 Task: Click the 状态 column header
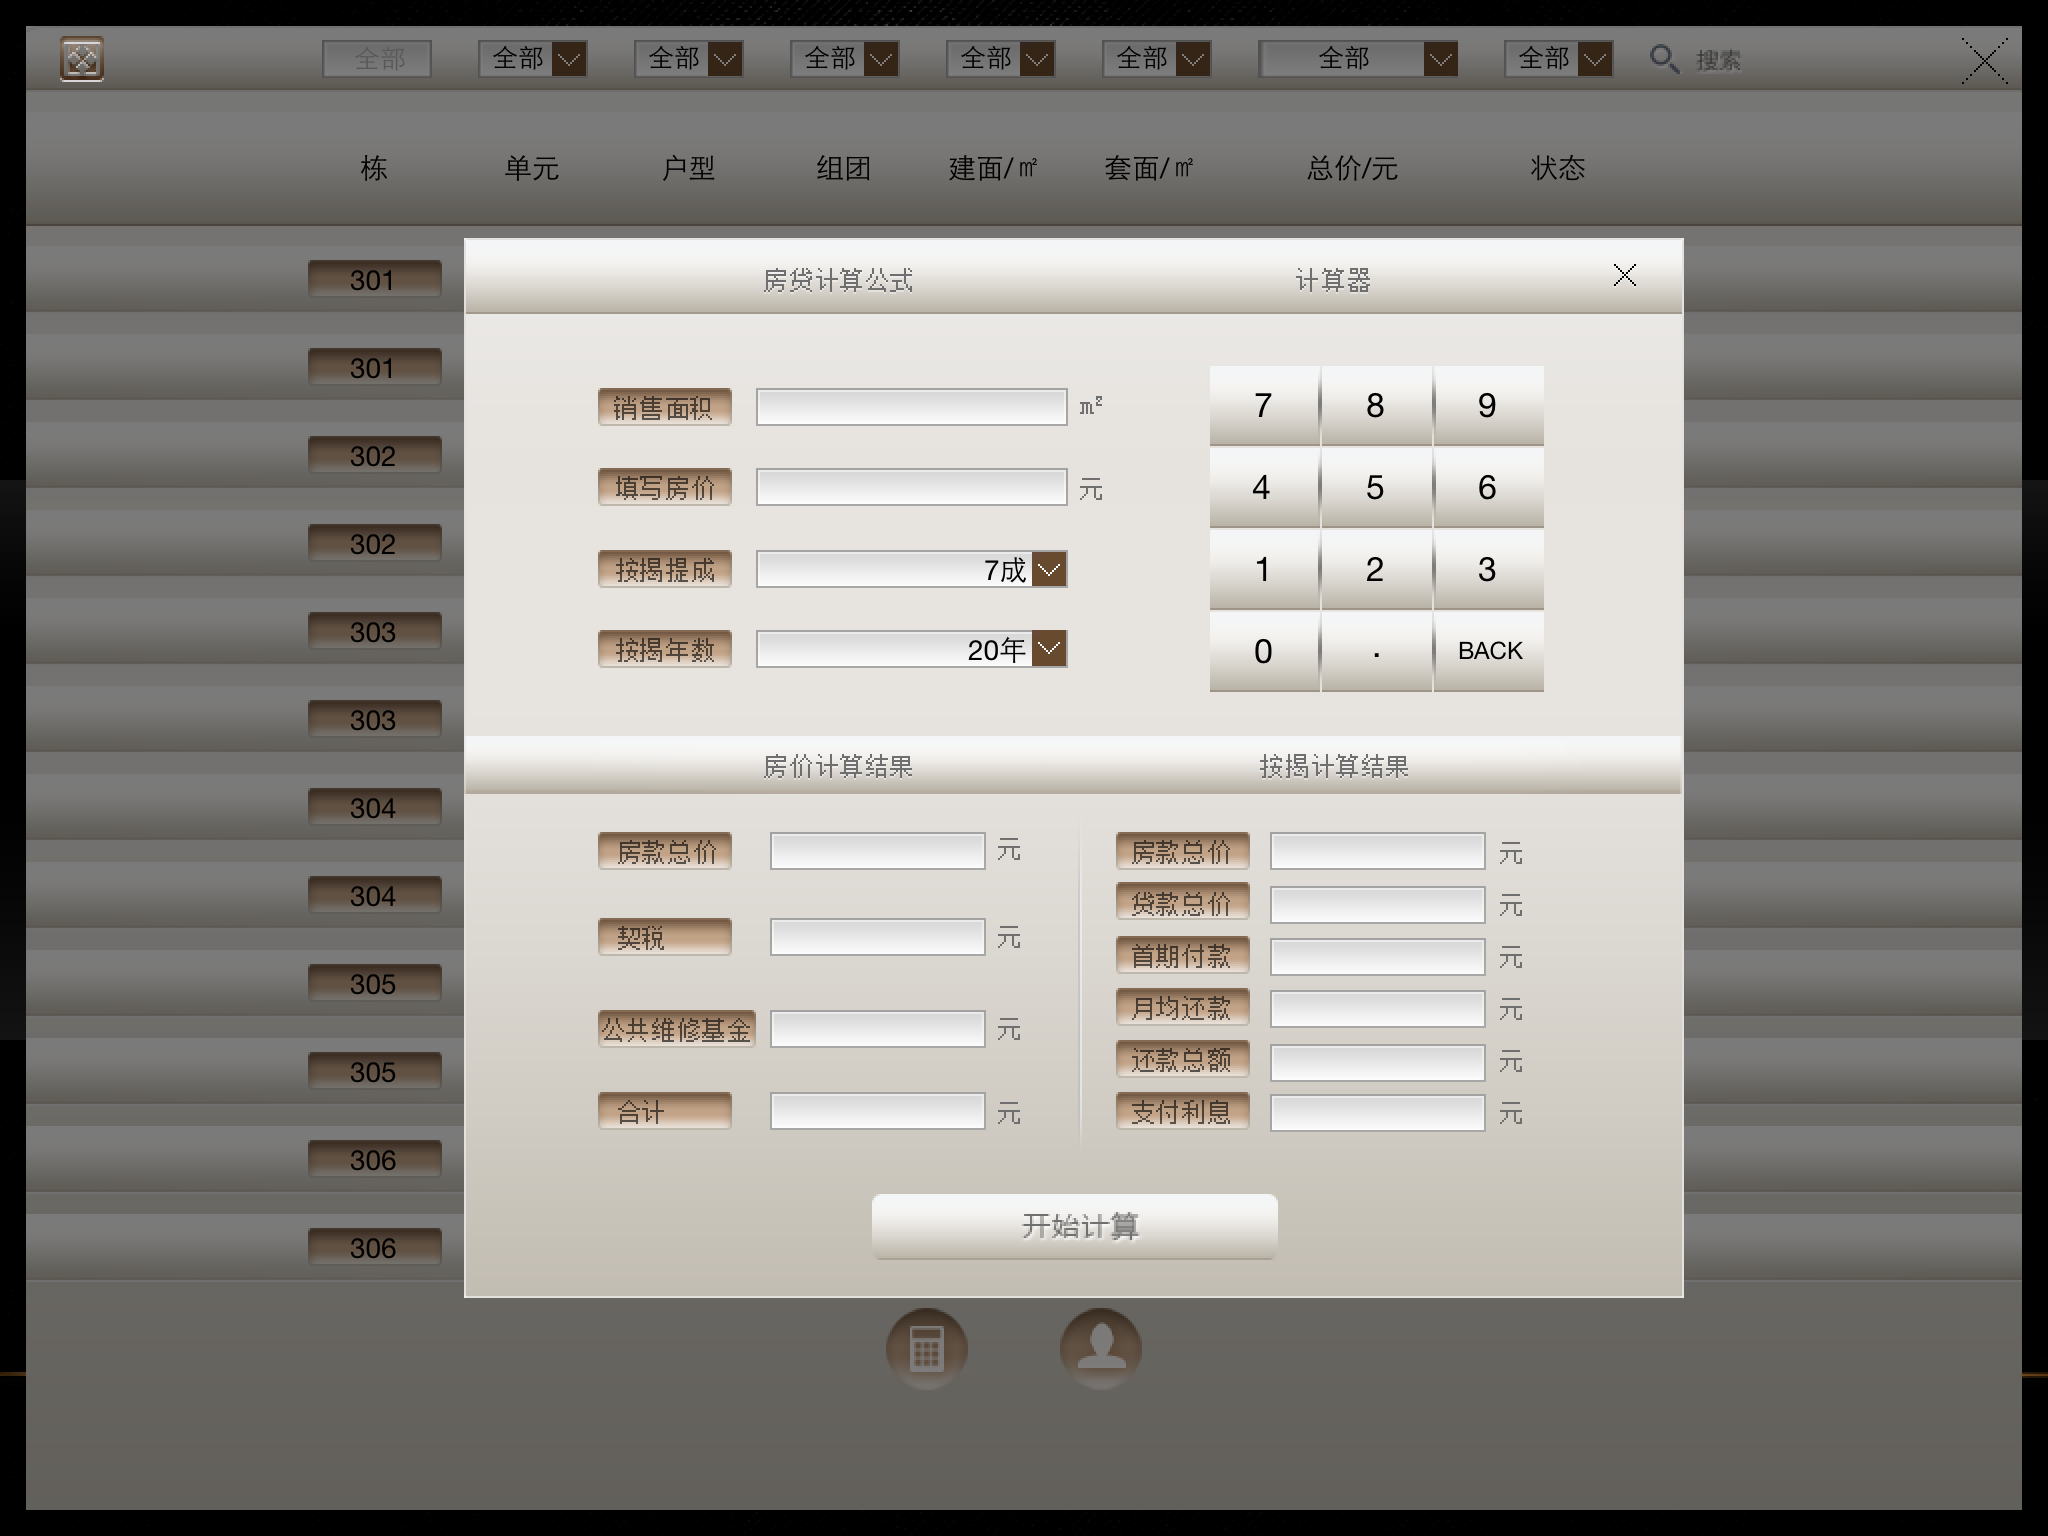(x=1558, y=168)
